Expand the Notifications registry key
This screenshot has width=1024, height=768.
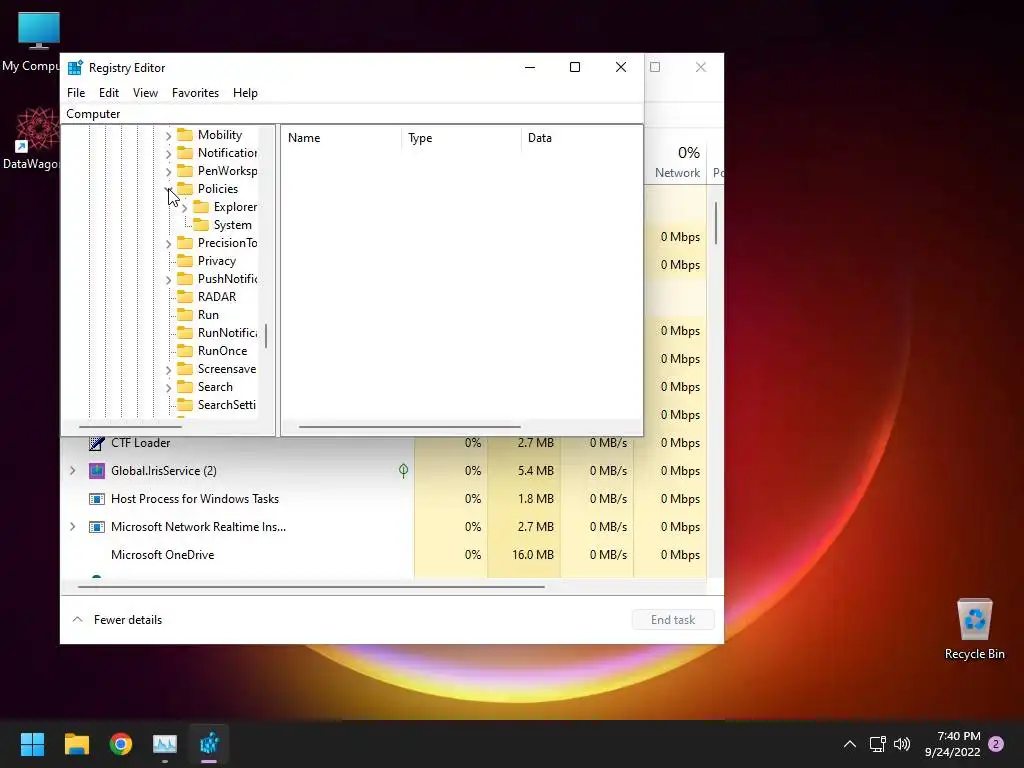168,153
